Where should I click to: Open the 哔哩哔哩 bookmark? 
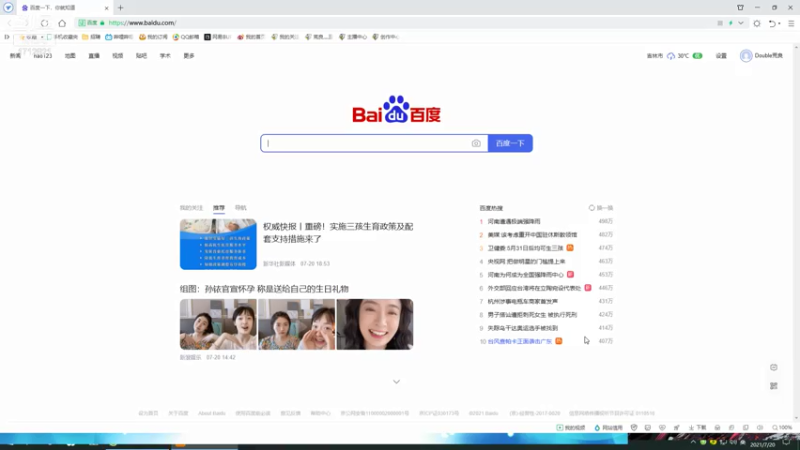119,37
